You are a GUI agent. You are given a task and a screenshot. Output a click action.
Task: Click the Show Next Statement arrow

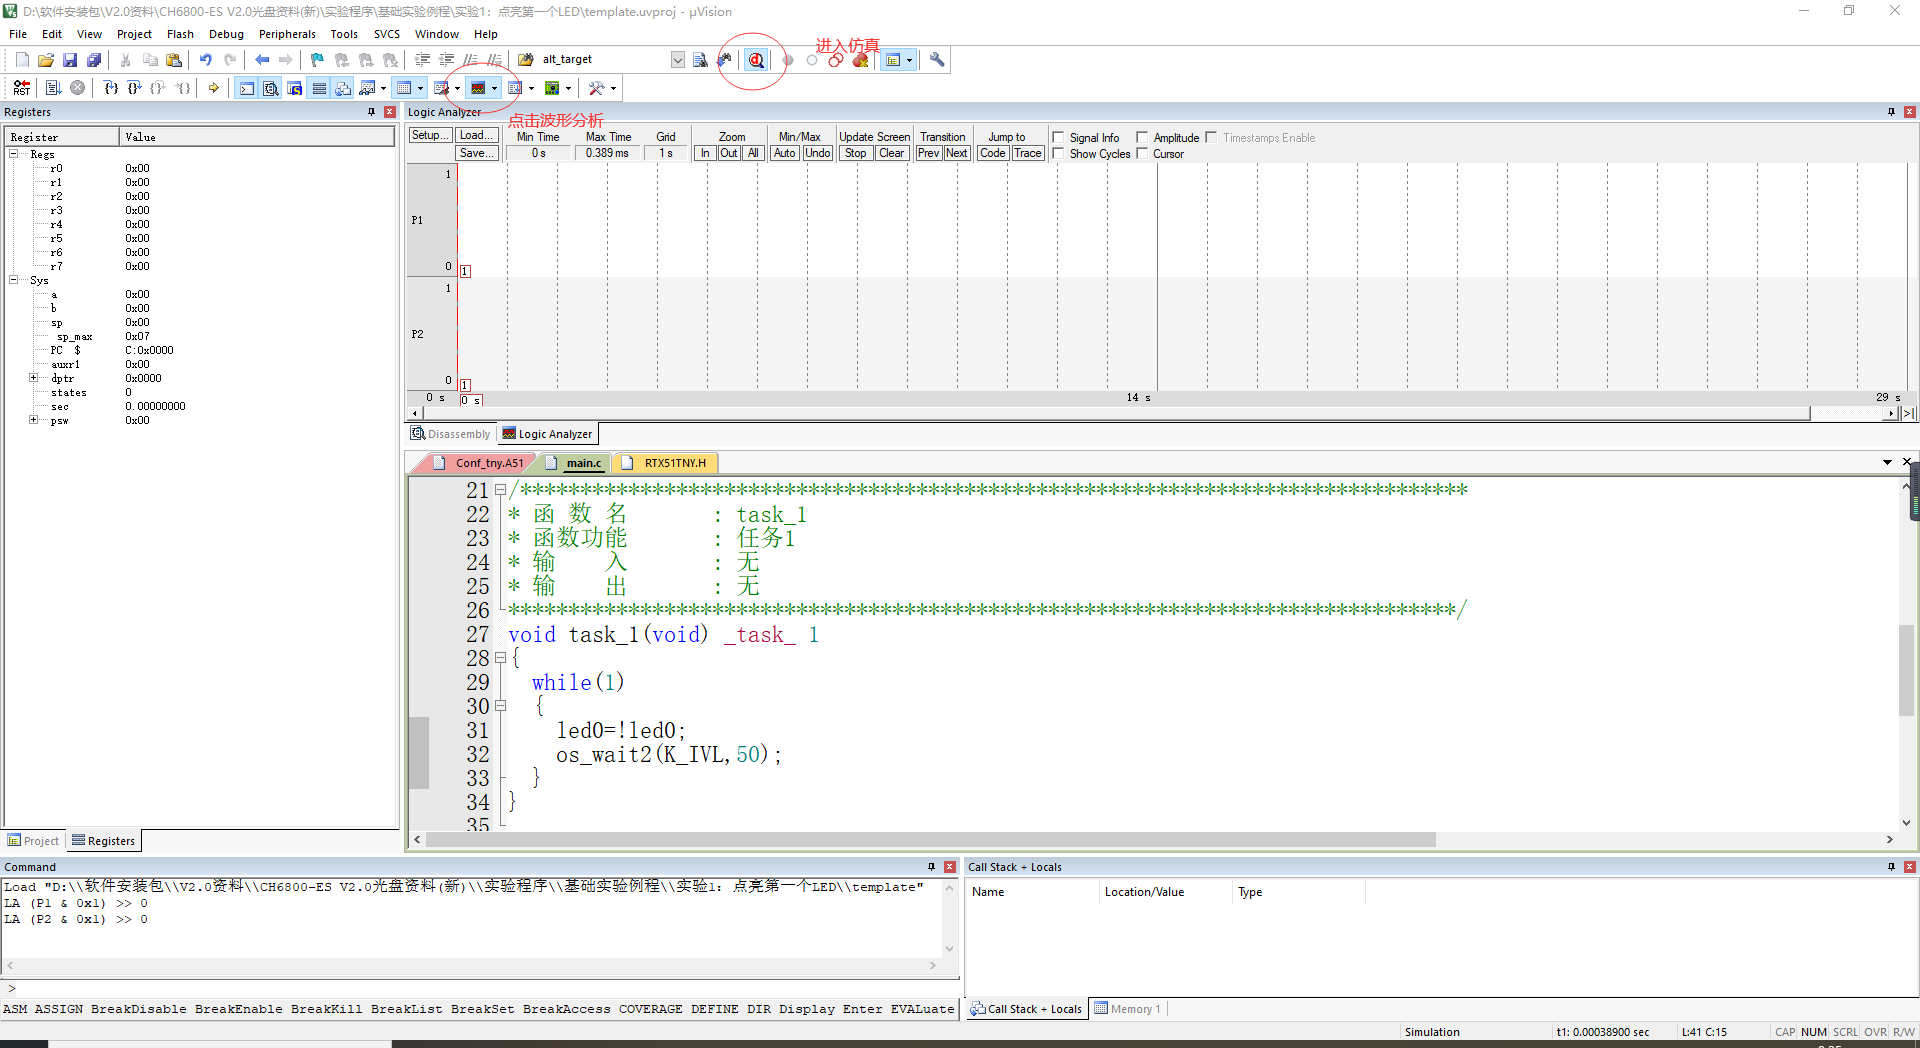click(x=213, y=88)
